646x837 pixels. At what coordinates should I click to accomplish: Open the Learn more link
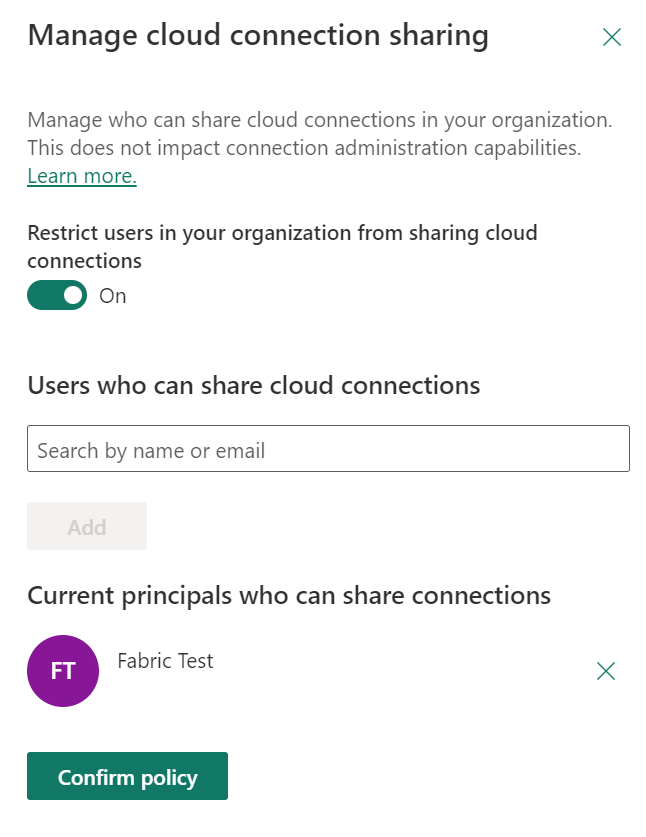pyautogui.click(x=82, y=176)
